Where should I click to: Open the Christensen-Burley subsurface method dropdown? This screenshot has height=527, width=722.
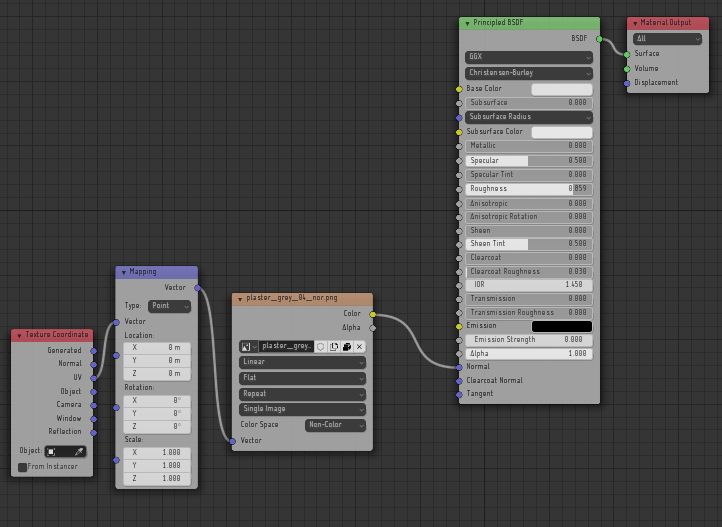coord(529,73)
